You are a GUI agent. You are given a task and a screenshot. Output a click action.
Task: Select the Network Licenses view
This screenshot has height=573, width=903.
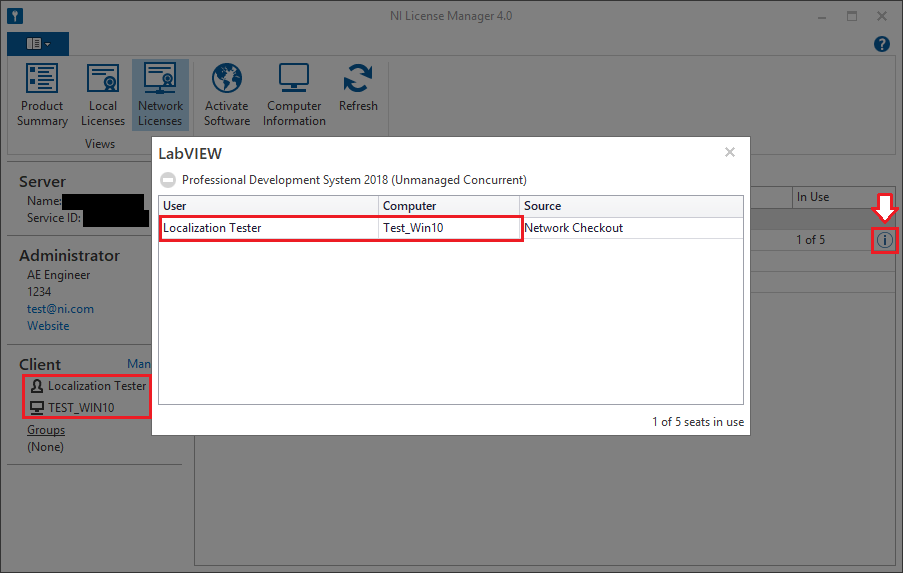pos(160,95)
